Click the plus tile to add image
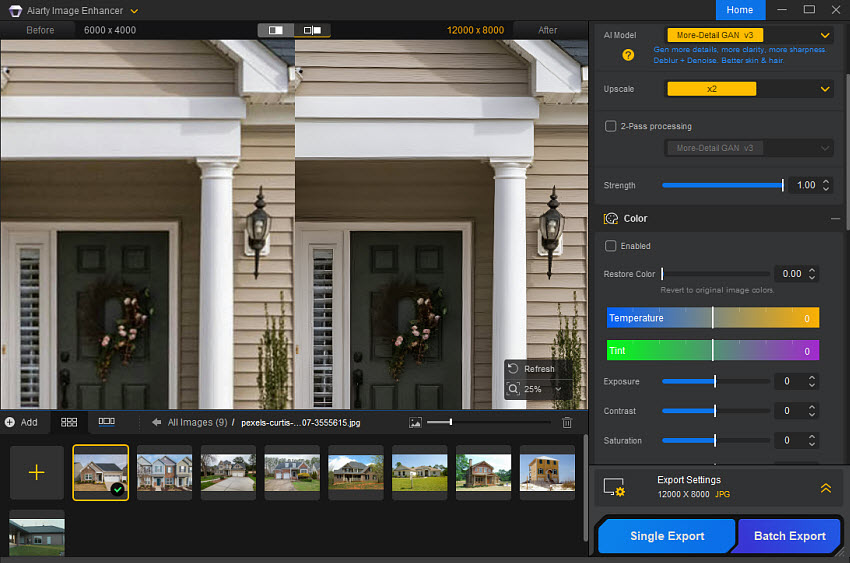The width and height of the screenshot is (850, 563). [x=36, y=473]
